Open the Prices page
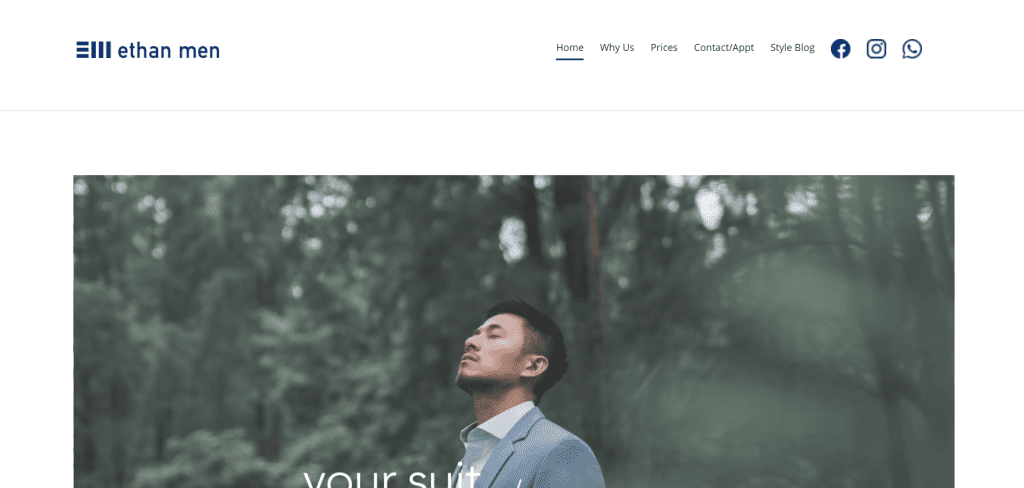1024x488 pixels. [664, 48]
